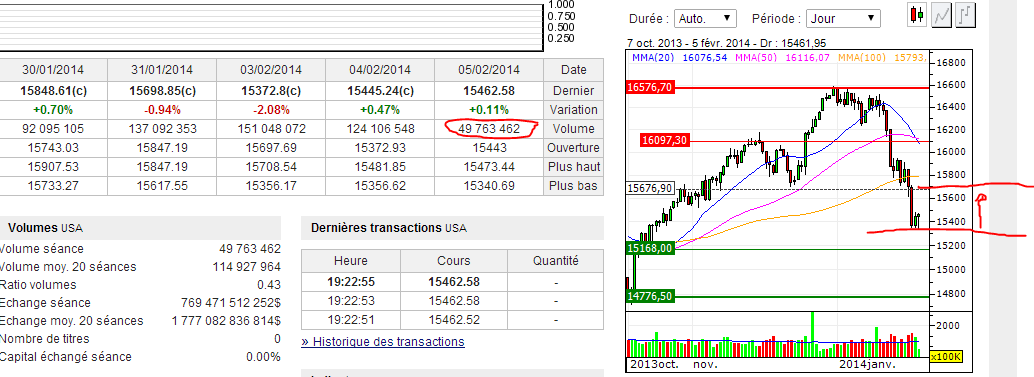This screenshot has height=377, width=1034.
Task: Click the opening value 15743.03
Action: coord(53,148)
